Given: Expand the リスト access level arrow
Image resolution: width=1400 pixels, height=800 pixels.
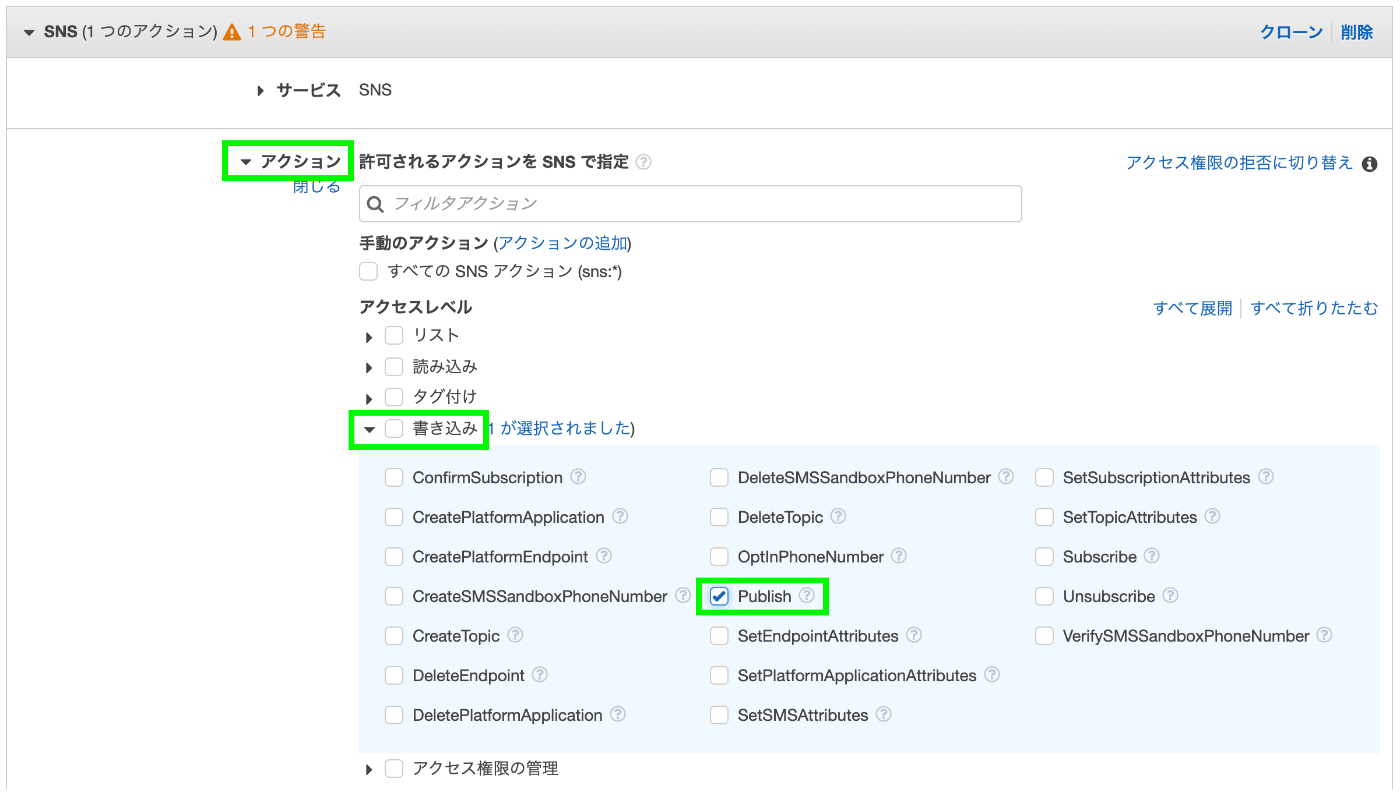Looking at the screenshot, I should point(369,337).
